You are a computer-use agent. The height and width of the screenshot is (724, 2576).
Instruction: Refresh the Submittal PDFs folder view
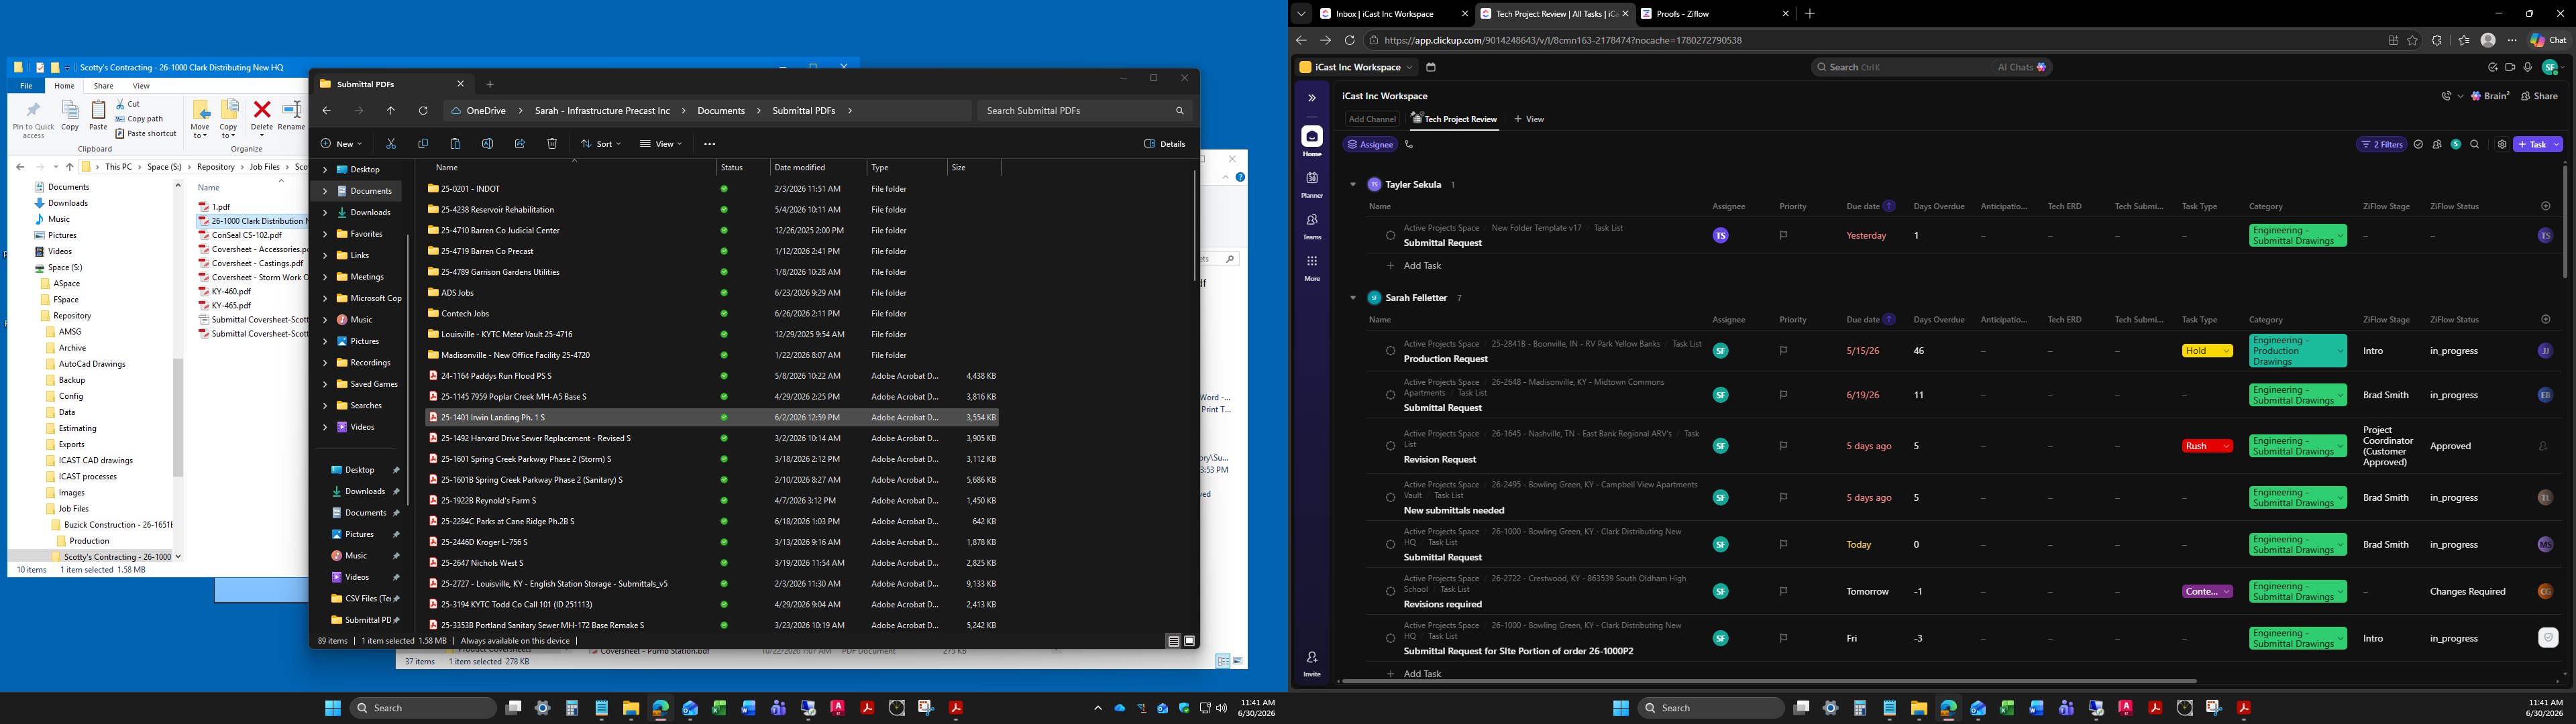pos(423,111)
